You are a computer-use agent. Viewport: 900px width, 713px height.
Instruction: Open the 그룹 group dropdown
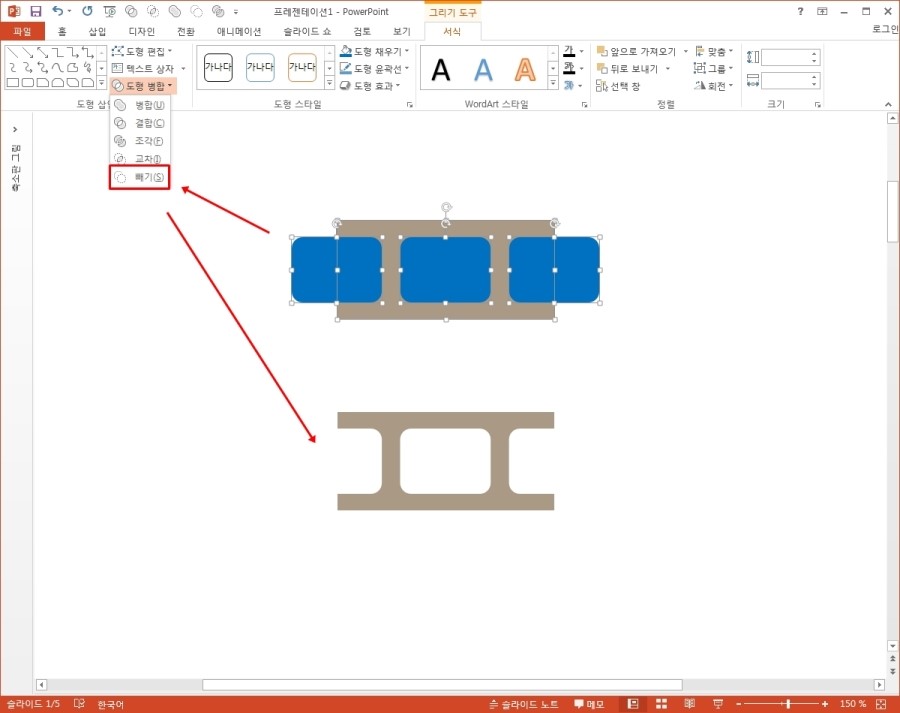(713, 68)
